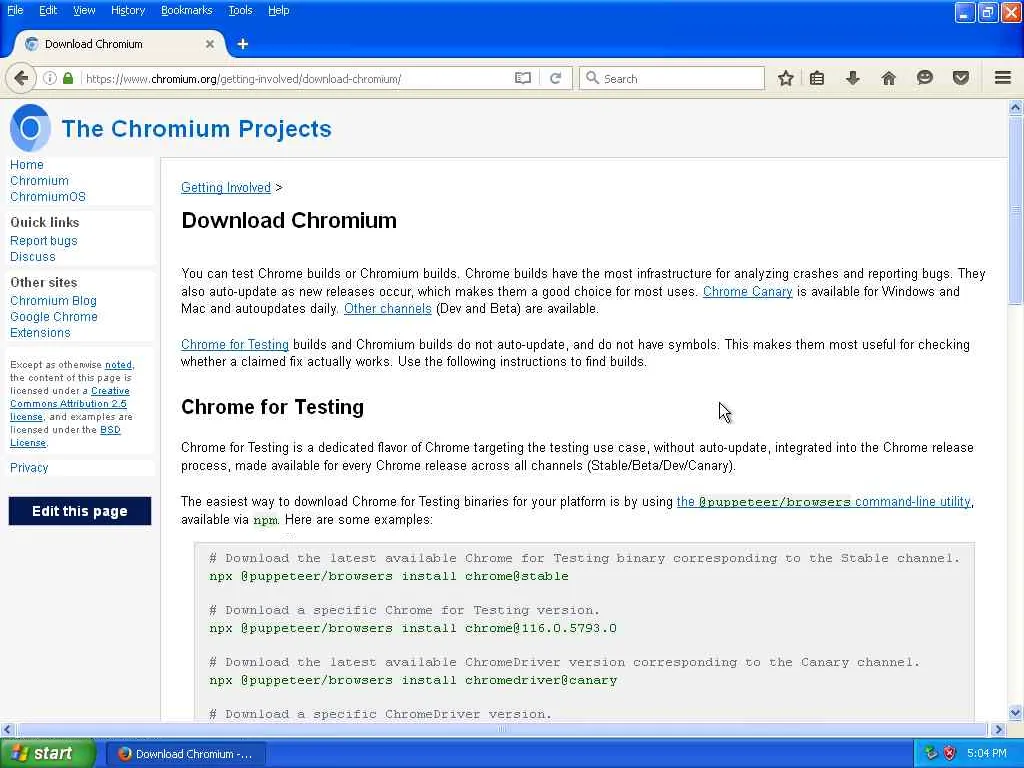Visit the Chromium Blog link

click(53, 300)
